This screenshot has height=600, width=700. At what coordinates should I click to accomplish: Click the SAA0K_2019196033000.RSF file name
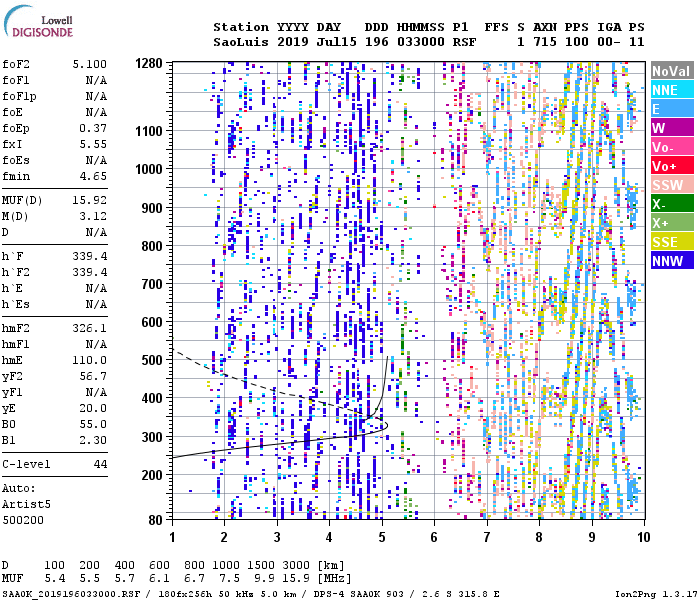(x=71, y=594)
